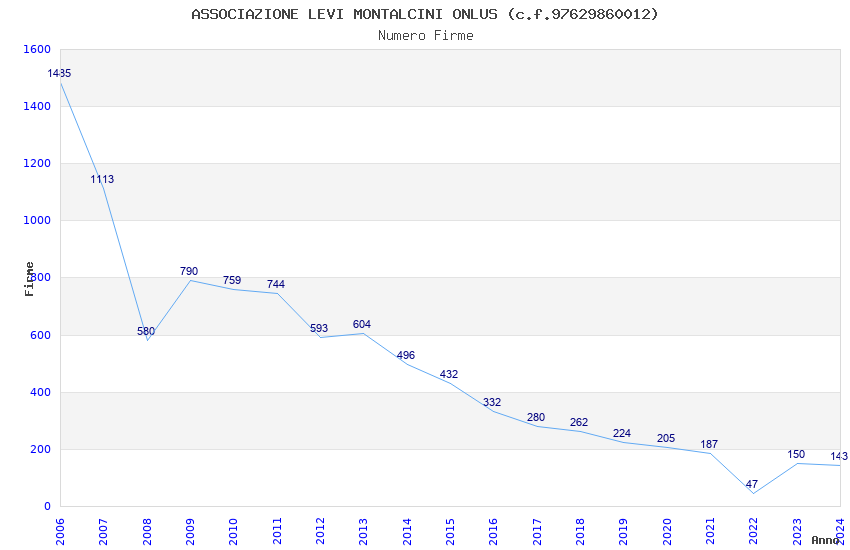
Task: Click the 2018 year label
Action: click(x=580, y=531)
